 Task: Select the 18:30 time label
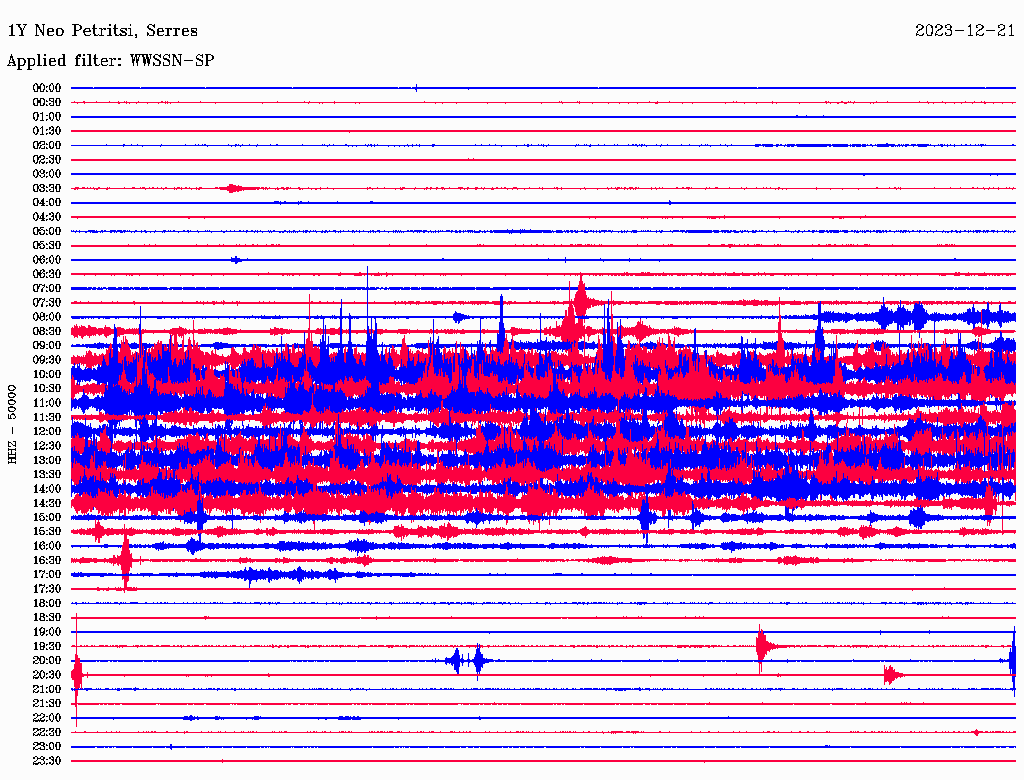47,617
